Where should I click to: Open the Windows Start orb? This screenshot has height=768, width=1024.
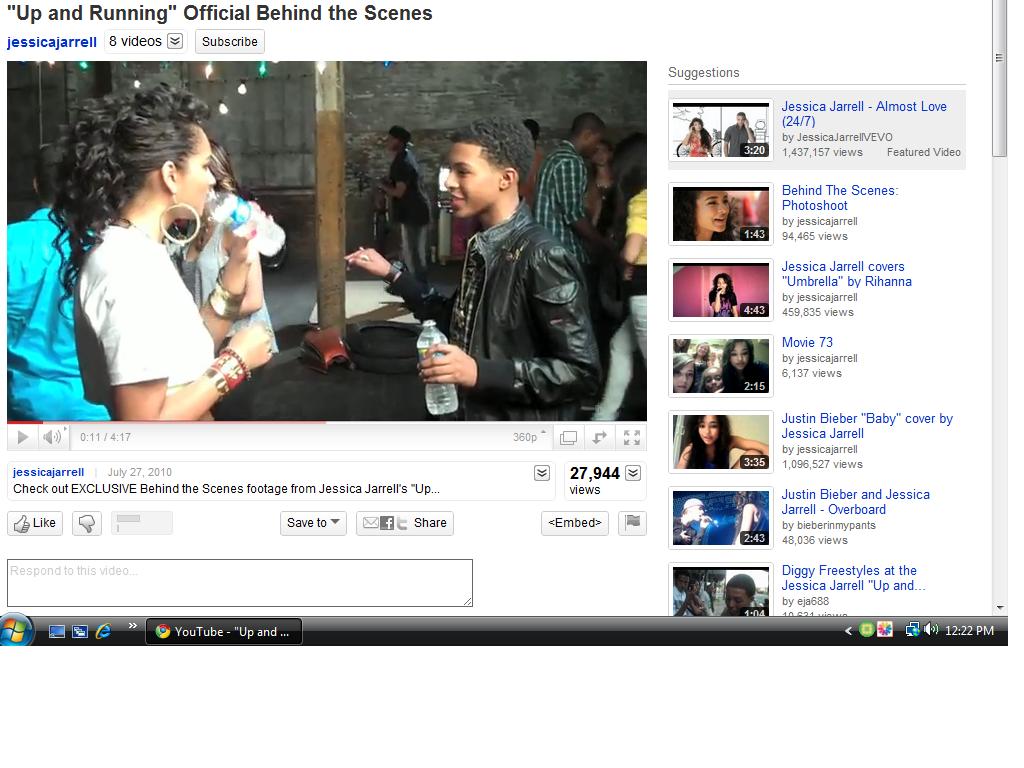point(16,630)
